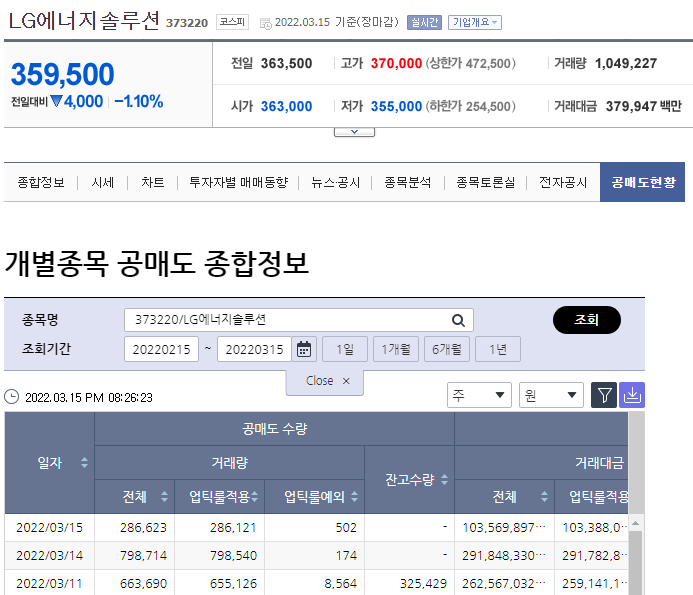693x595 pixels.
Task: Click the 2022/03/14 date cell
Action: (50, 555)
